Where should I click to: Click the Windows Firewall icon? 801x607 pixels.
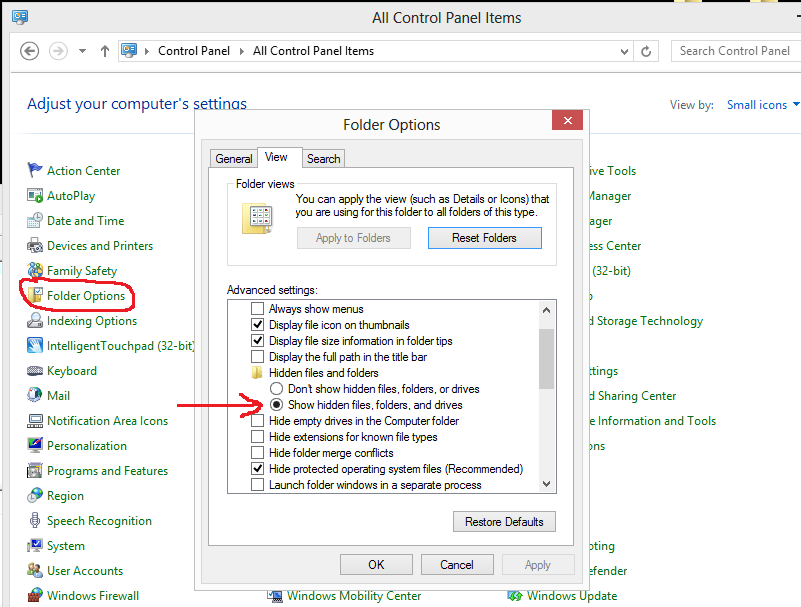coord(36,596)
